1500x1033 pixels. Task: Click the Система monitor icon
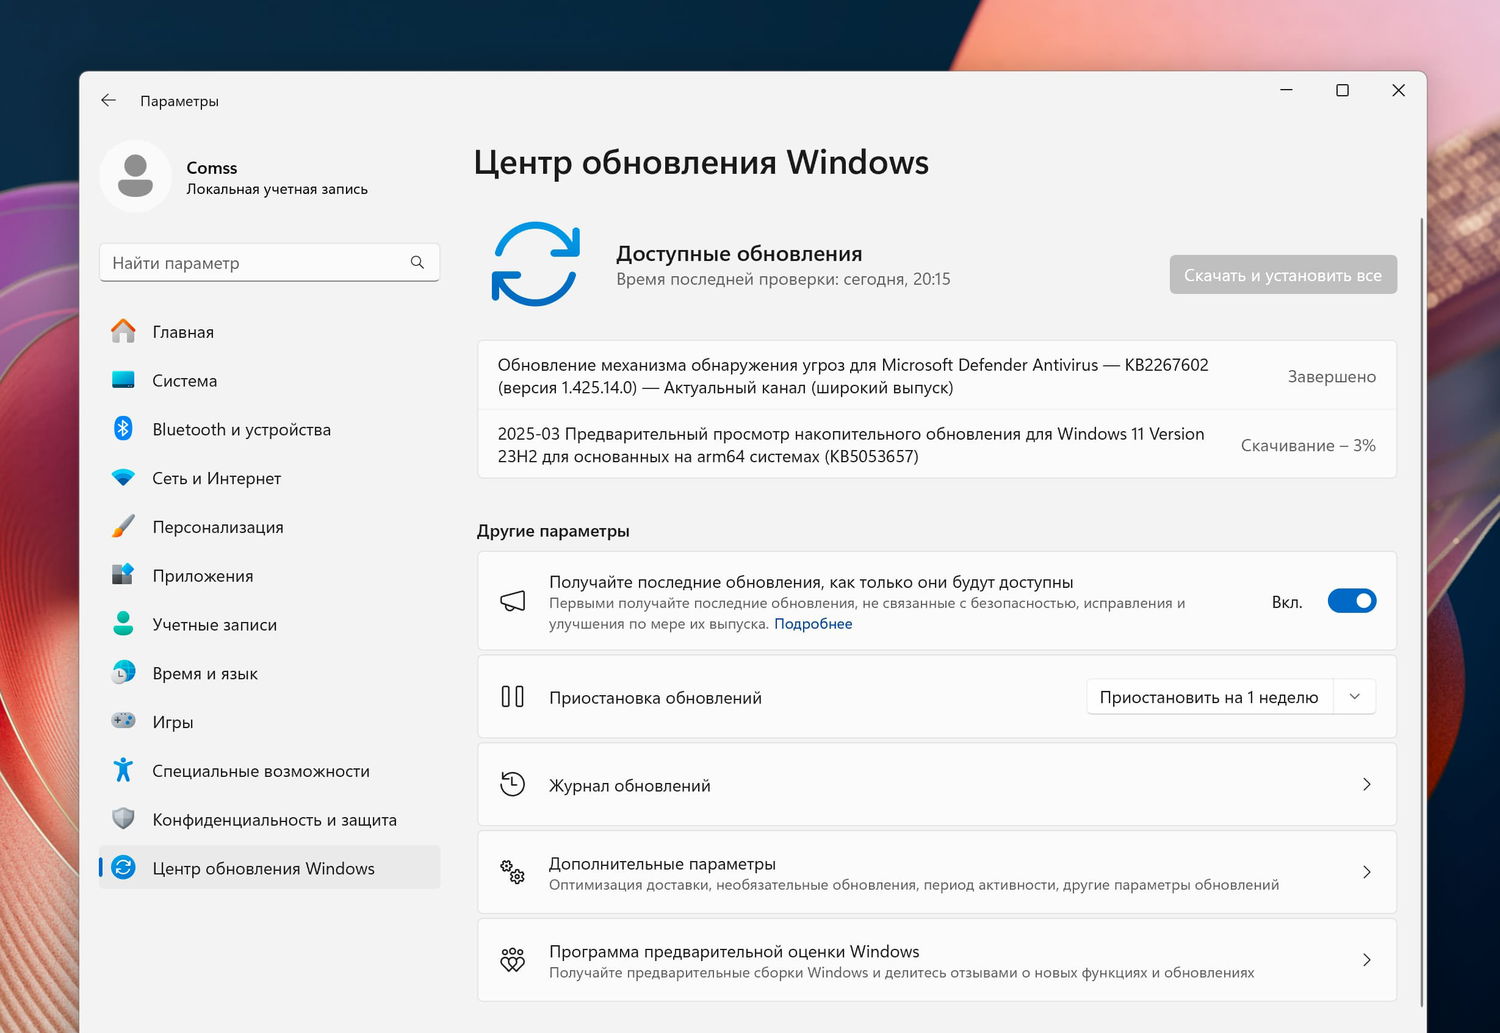(123, 380)
